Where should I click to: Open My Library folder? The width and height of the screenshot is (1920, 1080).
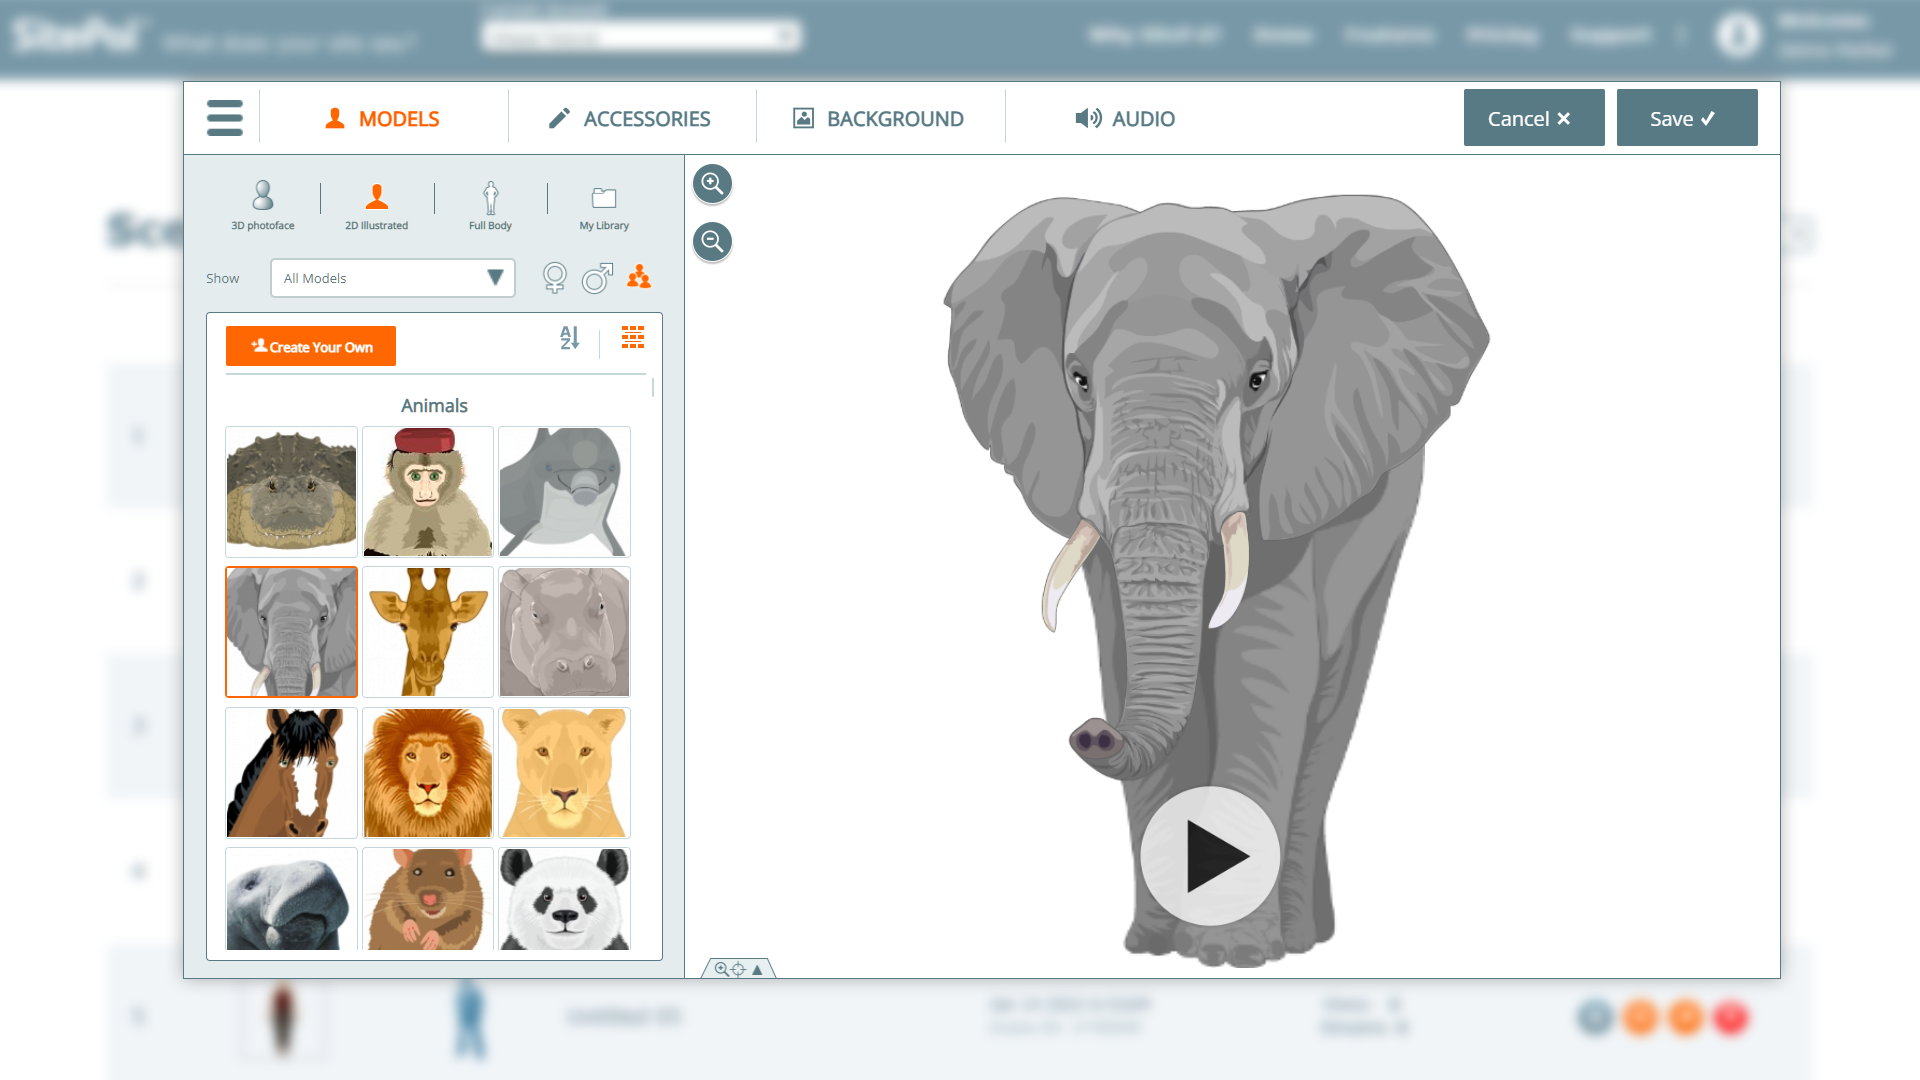point(604,208)
